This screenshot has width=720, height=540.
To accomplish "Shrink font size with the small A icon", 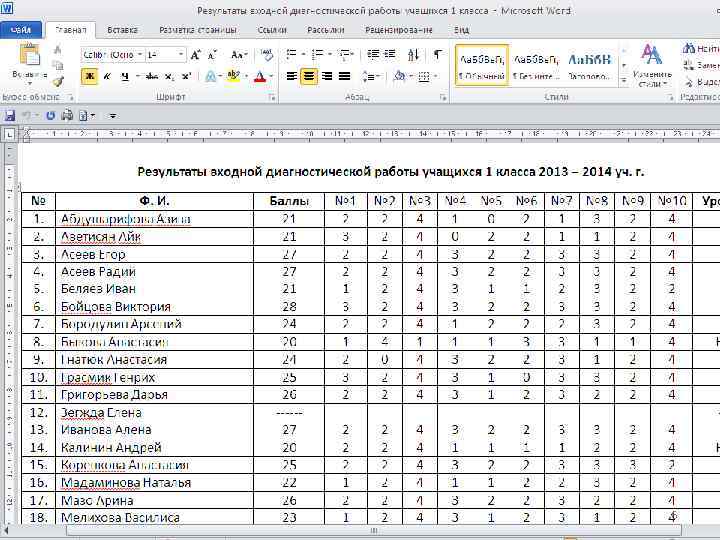I will 212,55.
